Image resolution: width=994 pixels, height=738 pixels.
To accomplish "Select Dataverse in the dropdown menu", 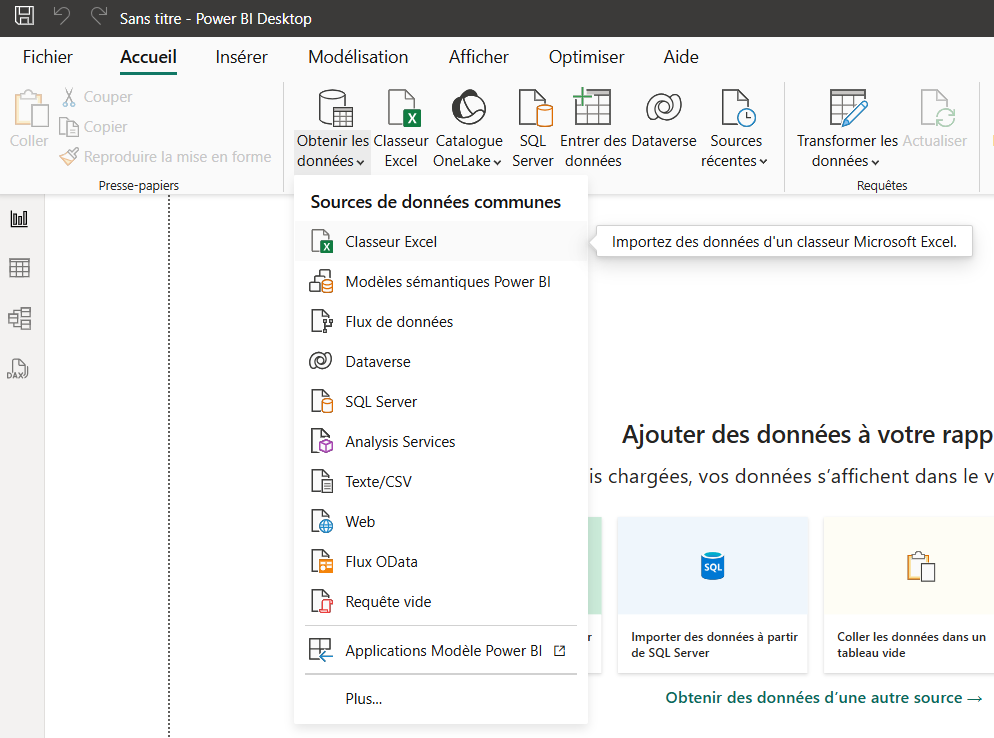I will 441,361.
